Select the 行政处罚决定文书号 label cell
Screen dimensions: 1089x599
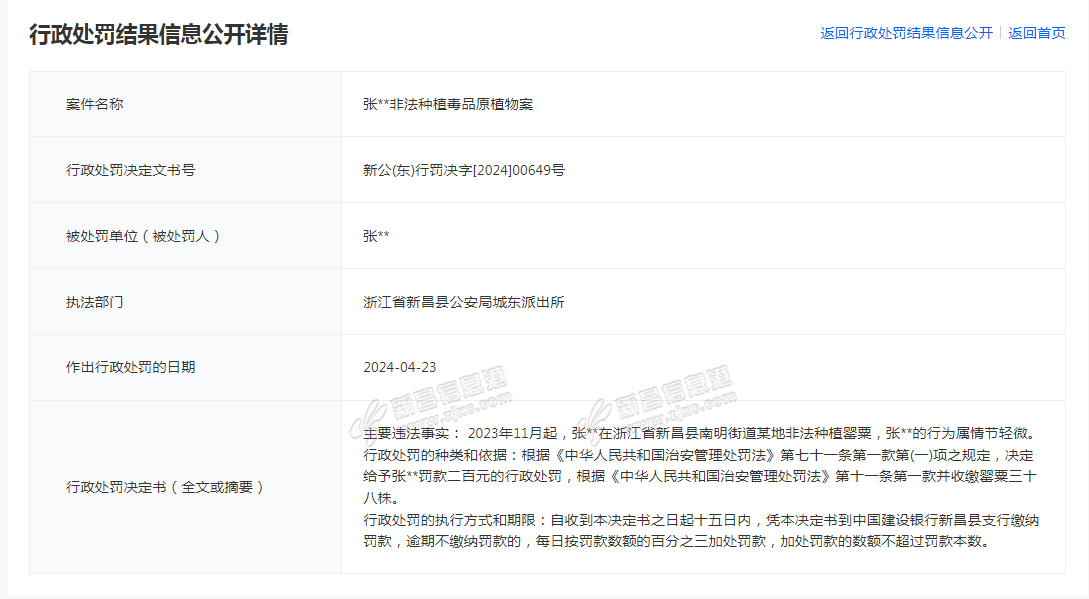pyautogui.click(x=130, y=170)
